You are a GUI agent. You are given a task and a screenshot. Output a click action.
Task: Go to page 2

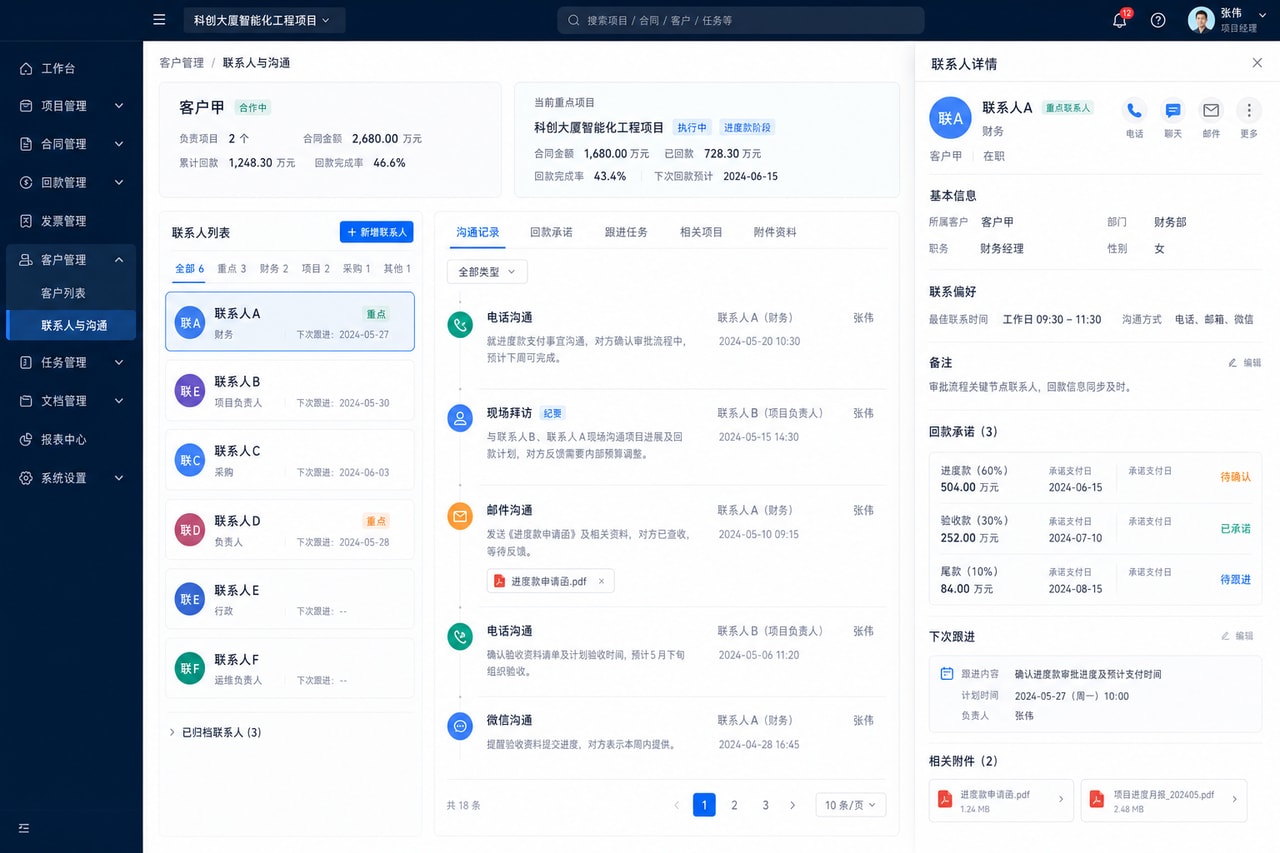point(734,805)
